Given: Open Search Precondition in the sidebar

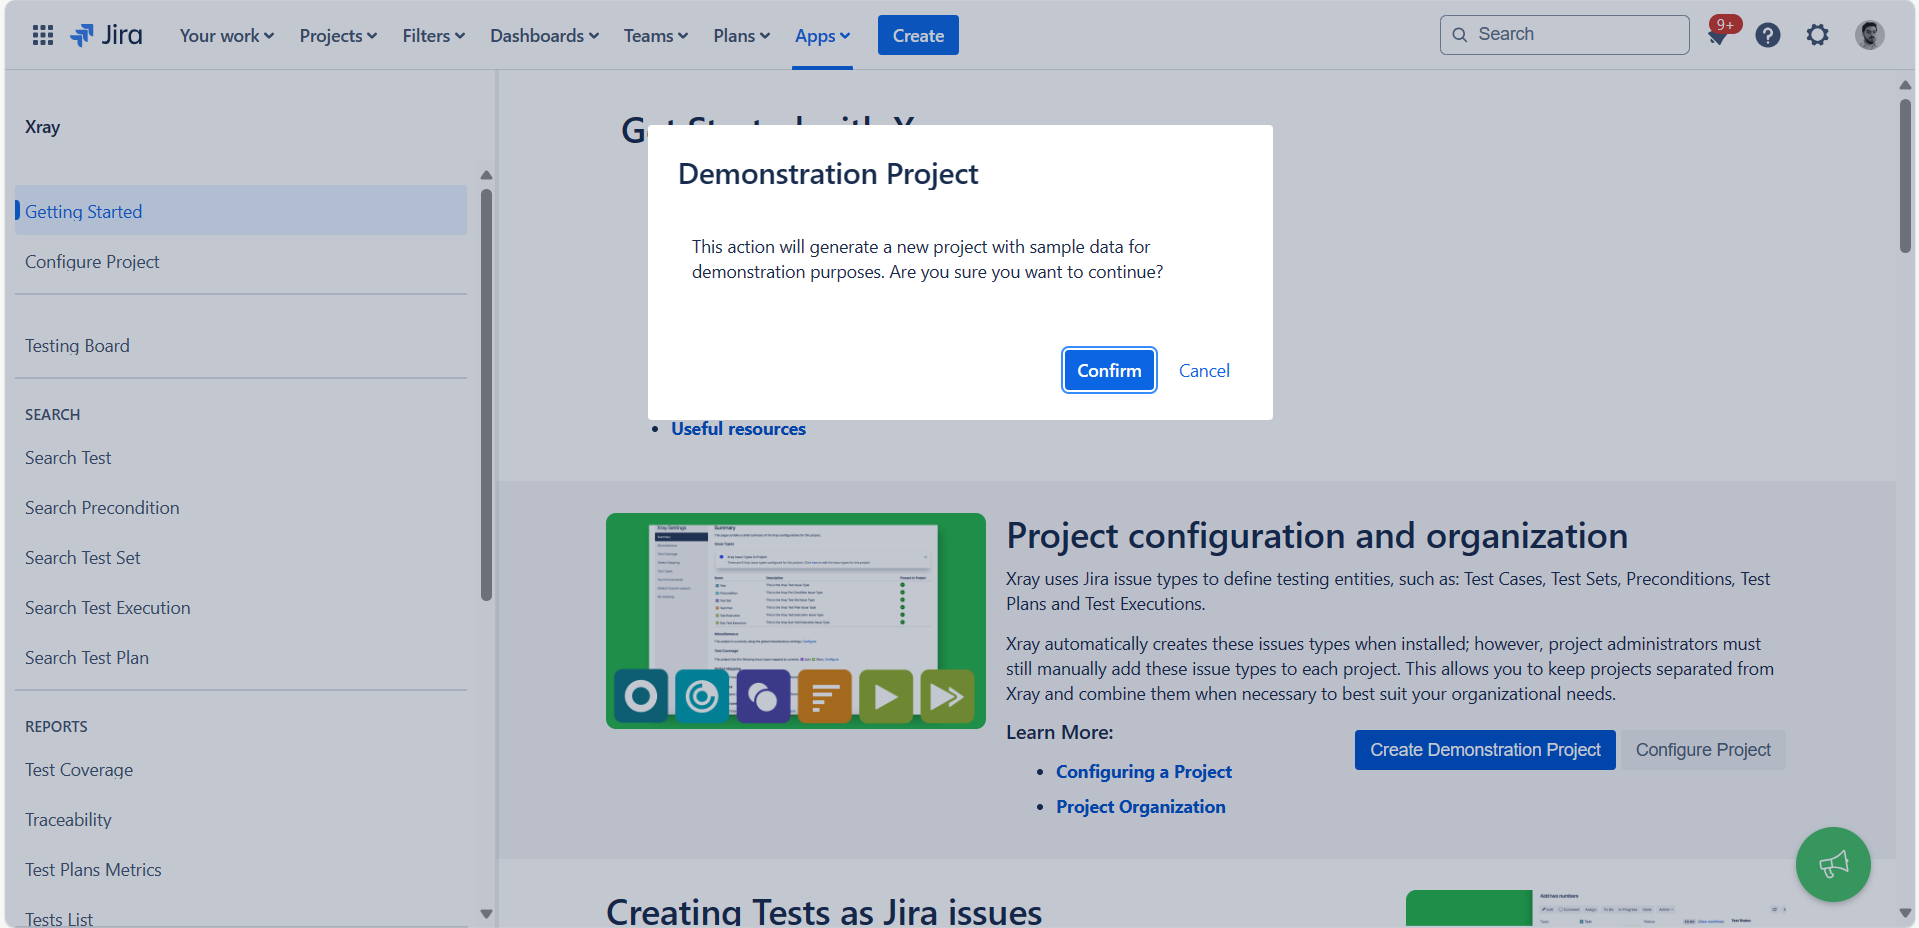Looking at the screenshot, I should pyautogui.click(x=241, y=507).
